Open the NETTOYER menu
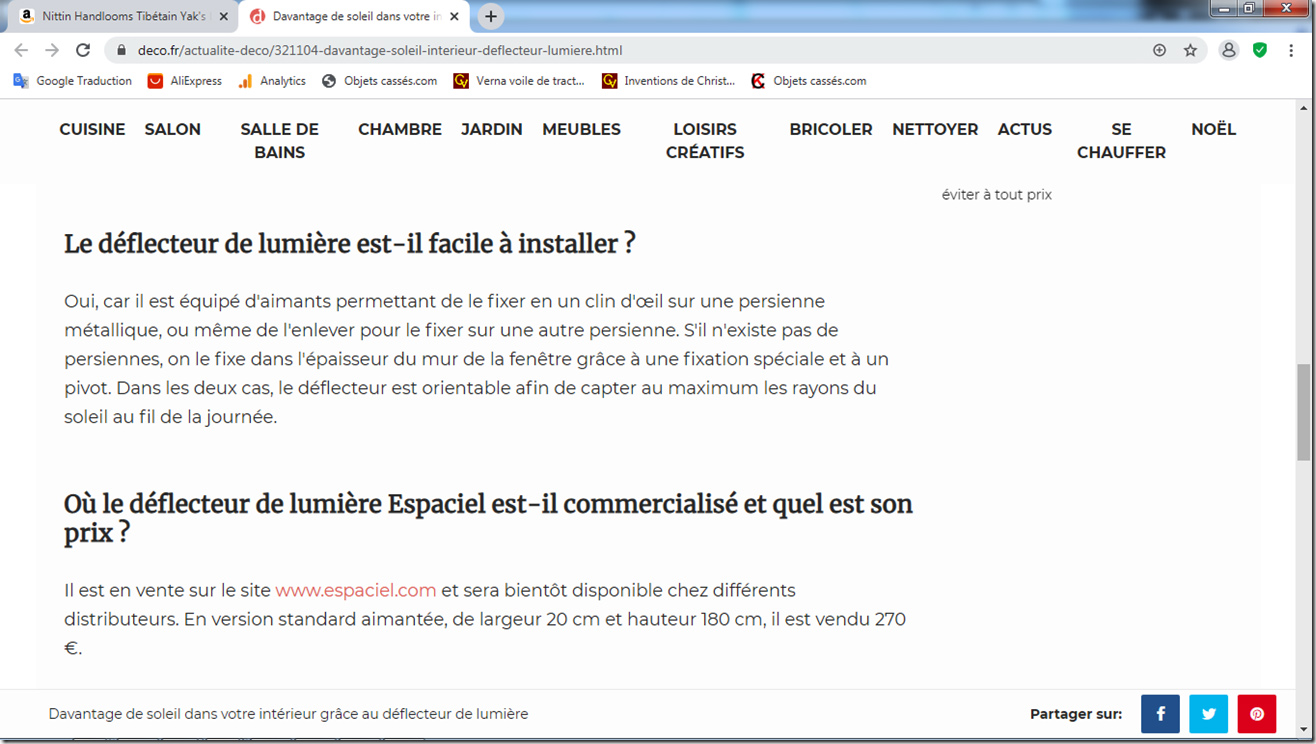 coord(935,129)
